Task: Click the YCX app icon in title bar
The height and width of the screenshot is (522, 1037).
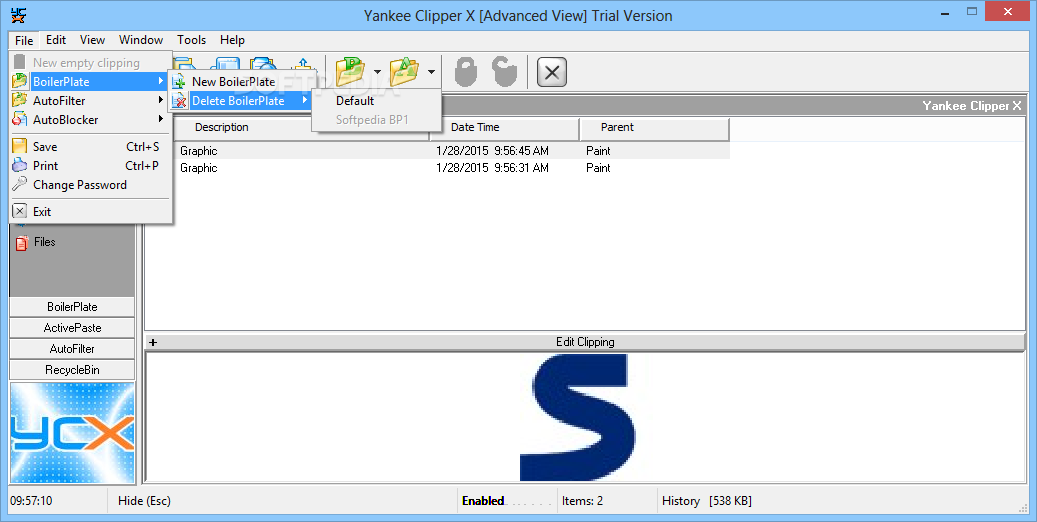Action: tap(19, 15)
